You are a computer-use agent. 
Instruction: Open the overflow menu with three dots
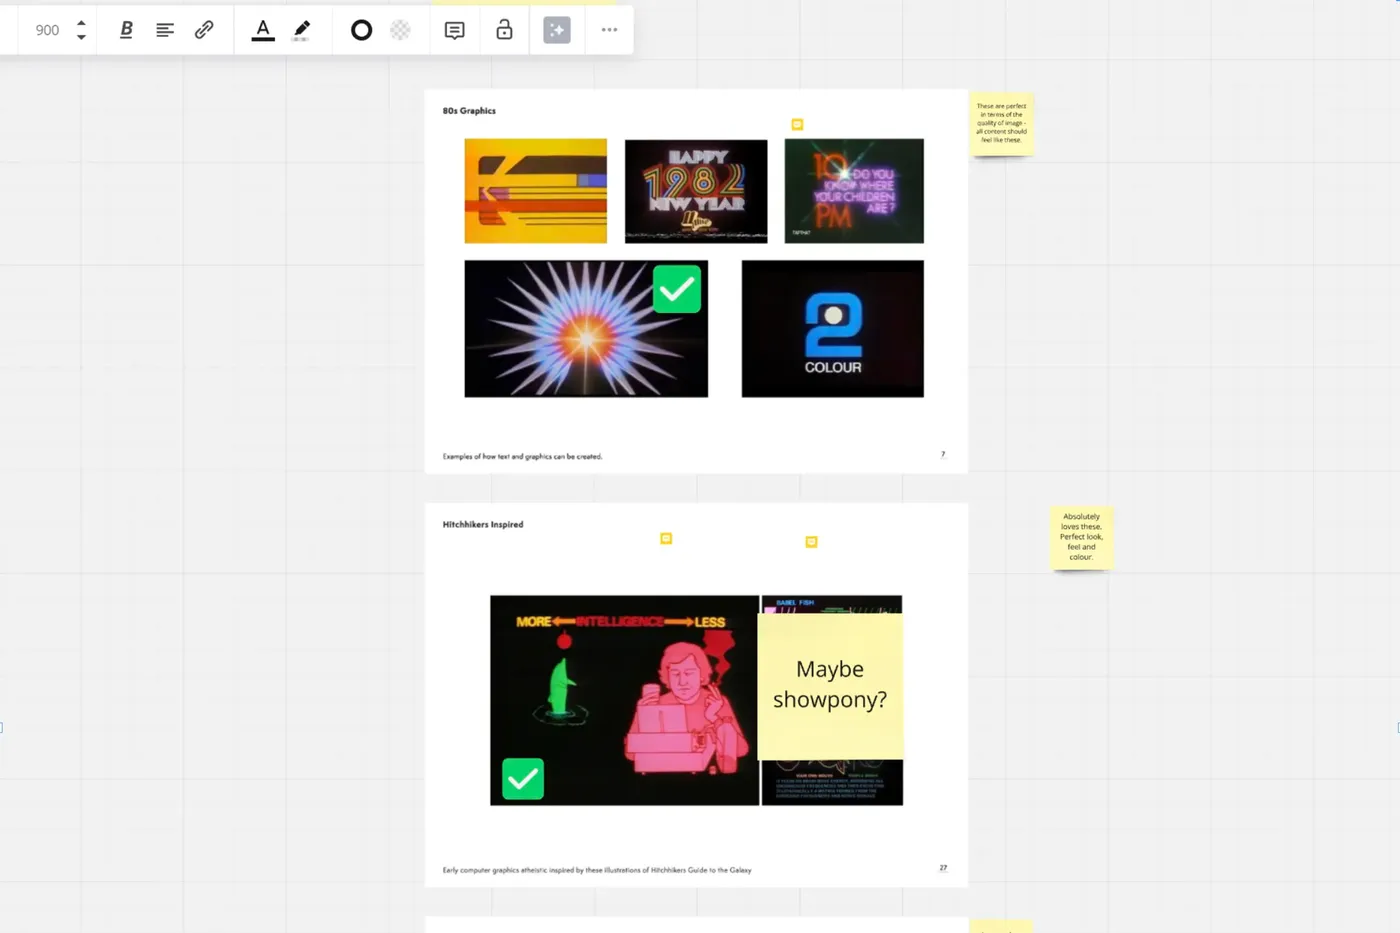pyautogui.click(x=609, y=30)
